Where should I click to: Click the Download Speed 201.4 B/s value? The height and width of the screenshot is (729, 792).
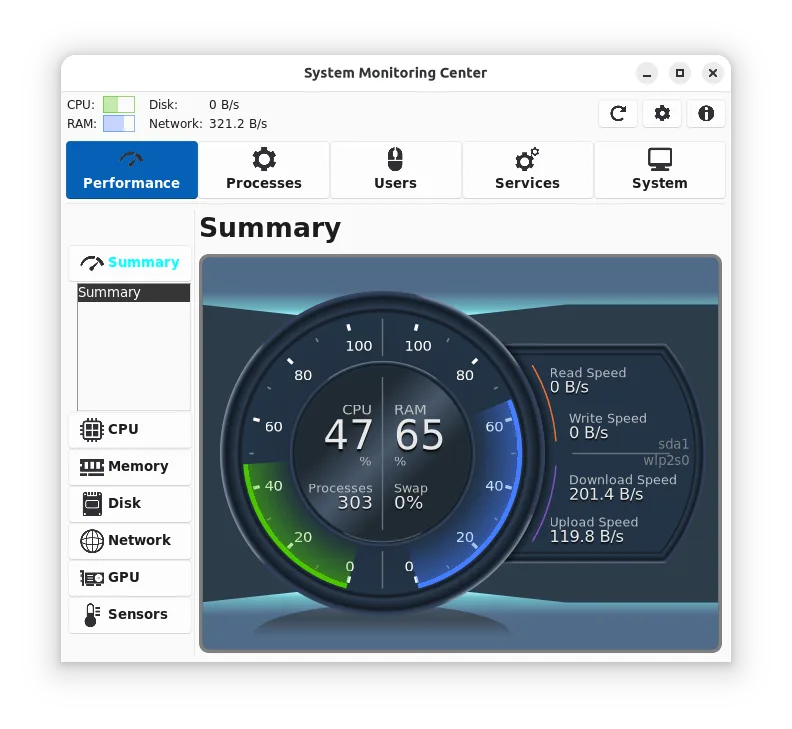606,494
